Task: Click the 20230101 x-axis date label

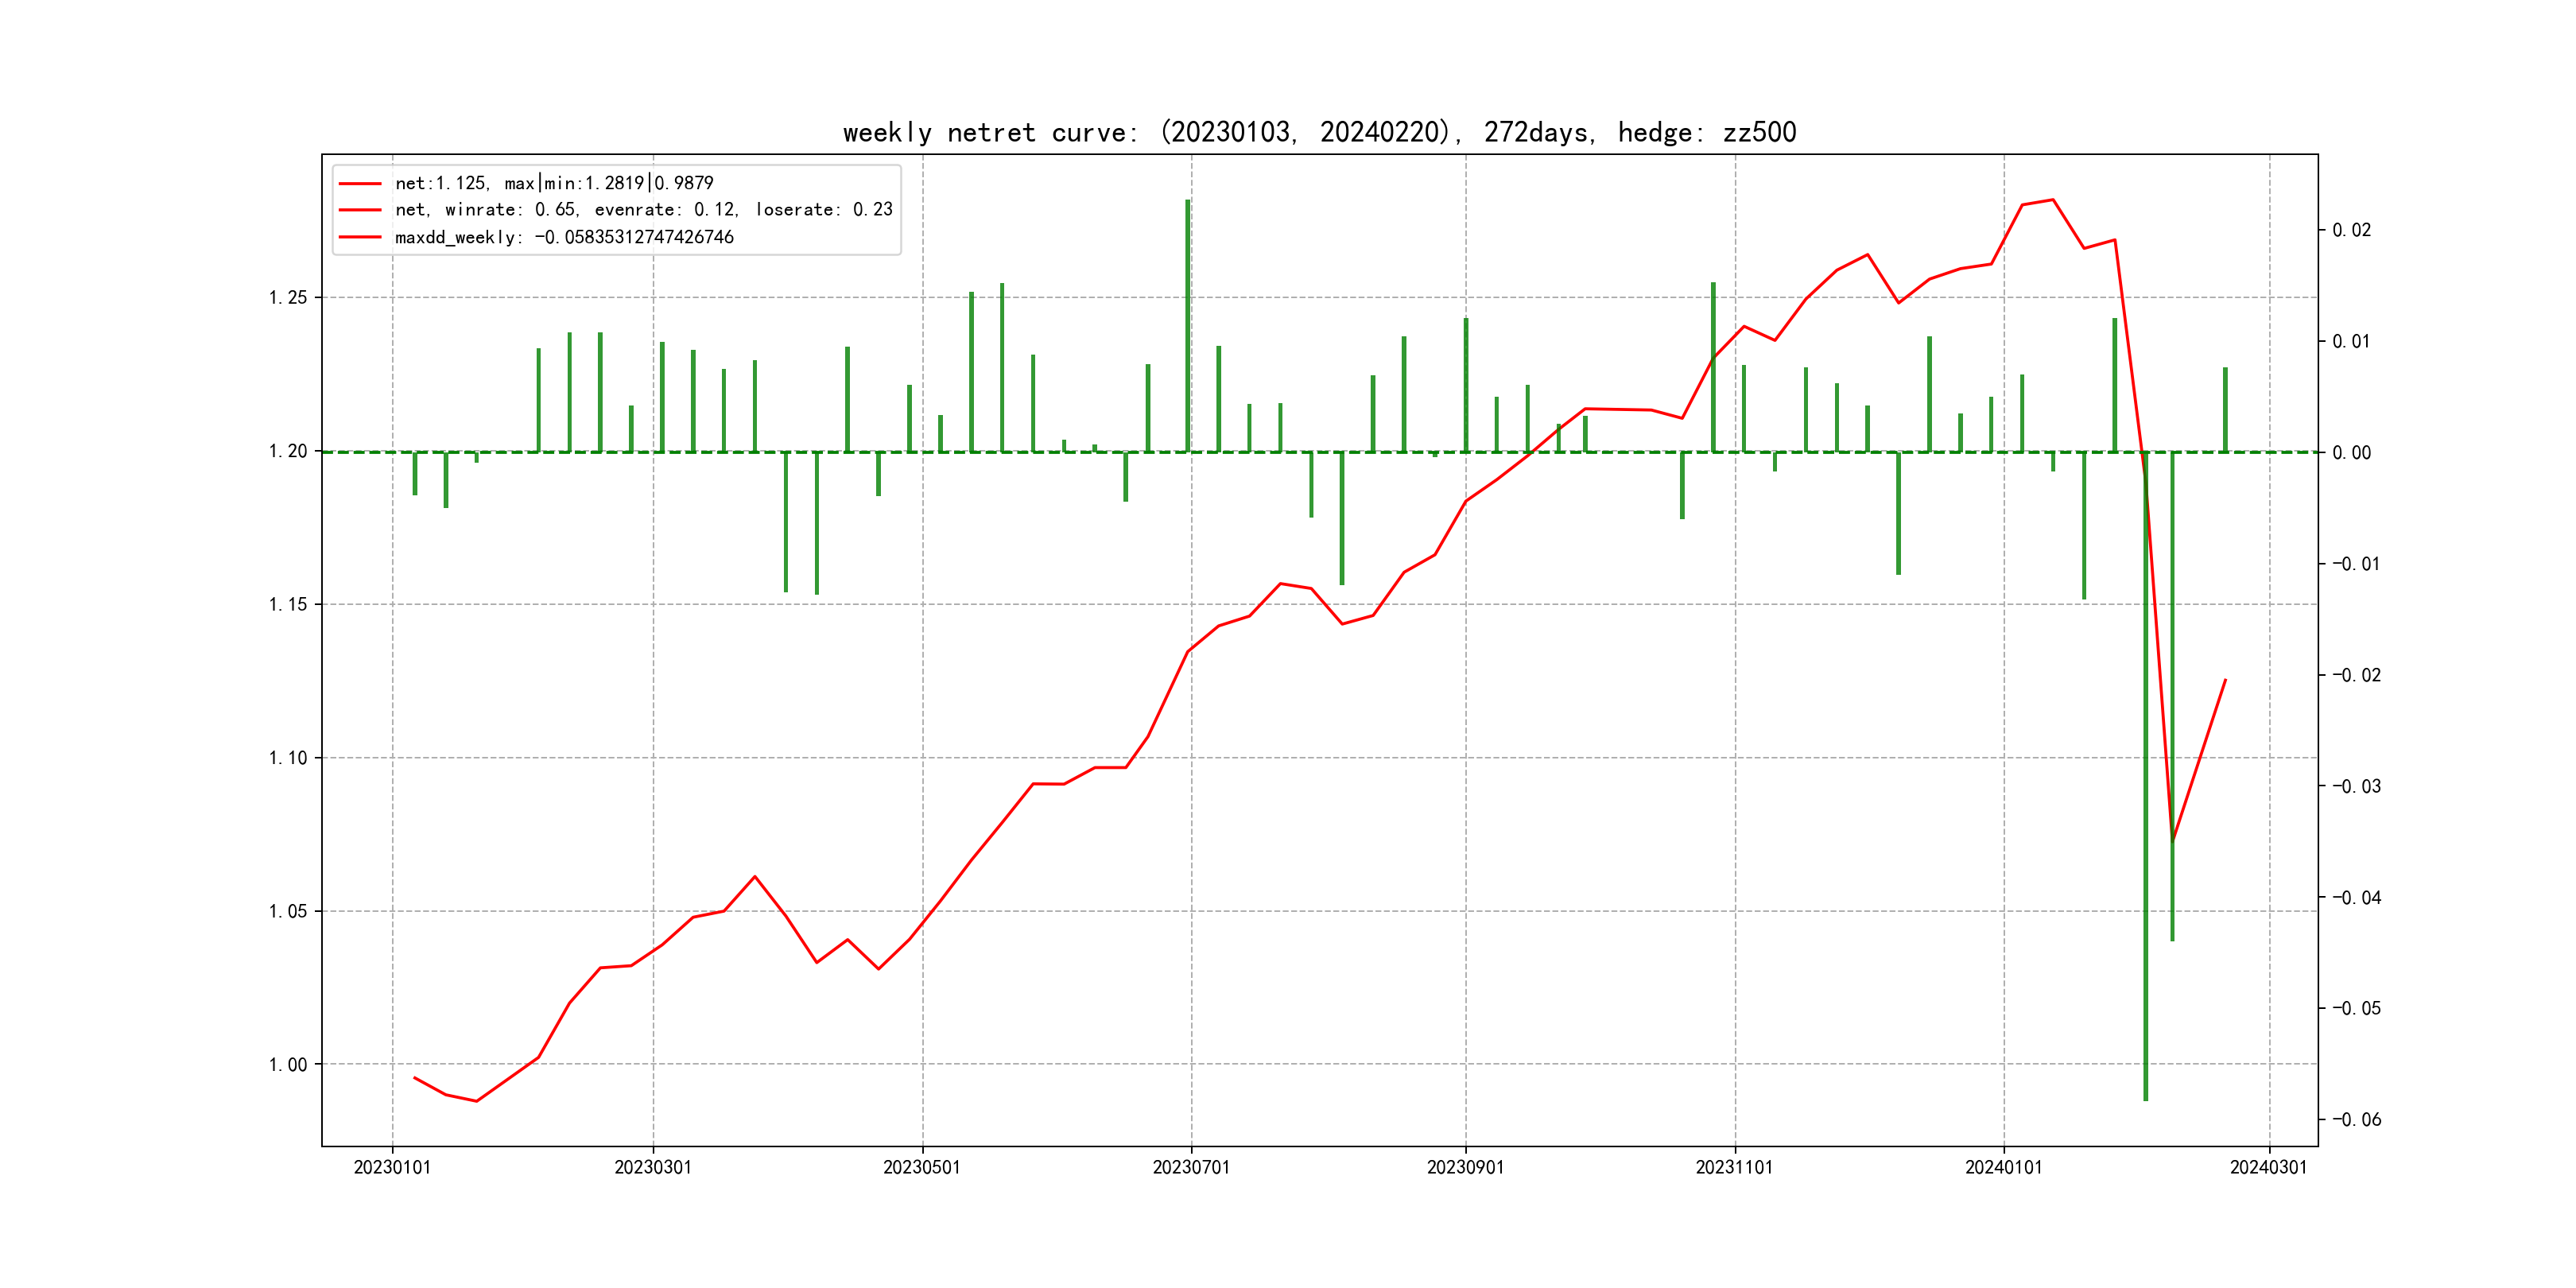Action: [392, 1167]
